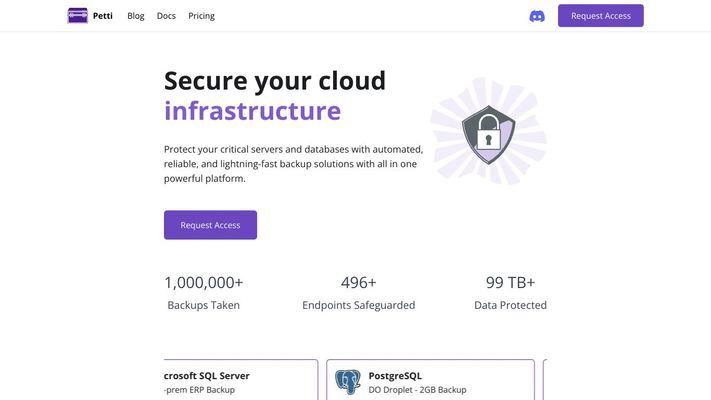The width and height of the screenshot is (711, 400).
Task: Go to the Pricing page
Action: [x=201, y=16]
